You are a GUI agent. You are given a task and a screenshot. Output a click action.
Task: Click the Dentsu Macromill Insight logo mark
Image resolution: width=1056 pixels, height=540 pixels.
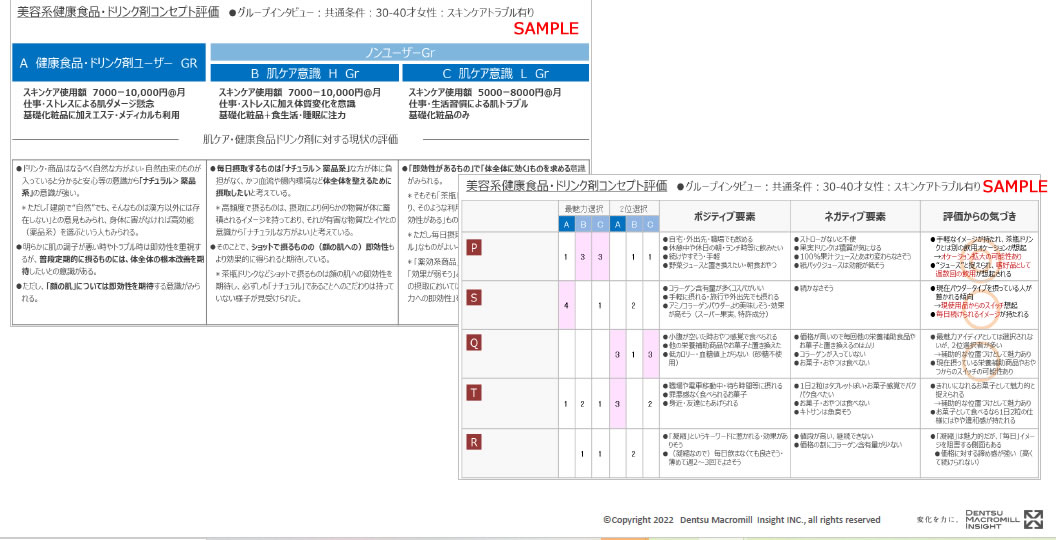(1032, 519)
